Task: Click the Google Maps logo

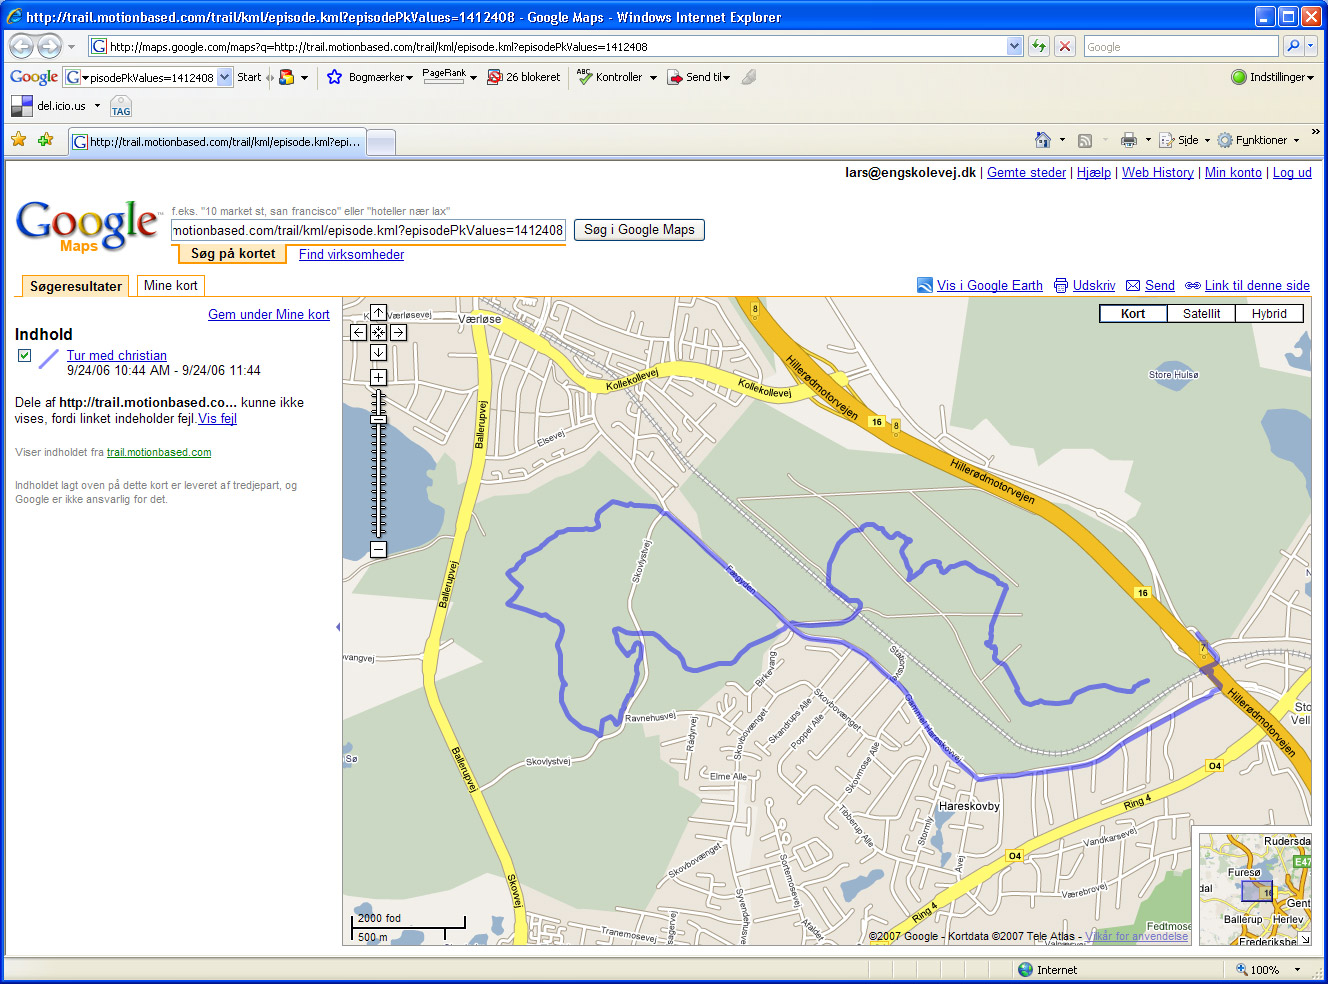Action: click(x=88, y=226)
